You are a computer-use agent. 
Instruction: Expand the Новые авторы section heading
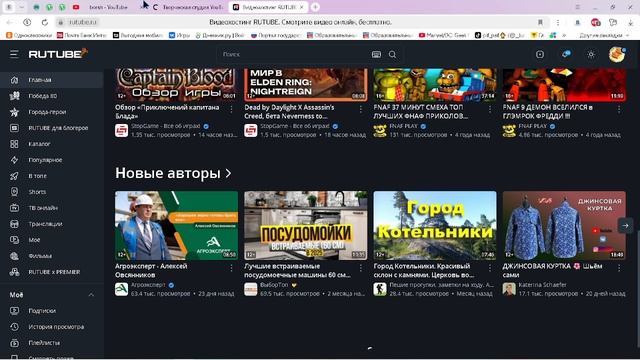(173, 173)
